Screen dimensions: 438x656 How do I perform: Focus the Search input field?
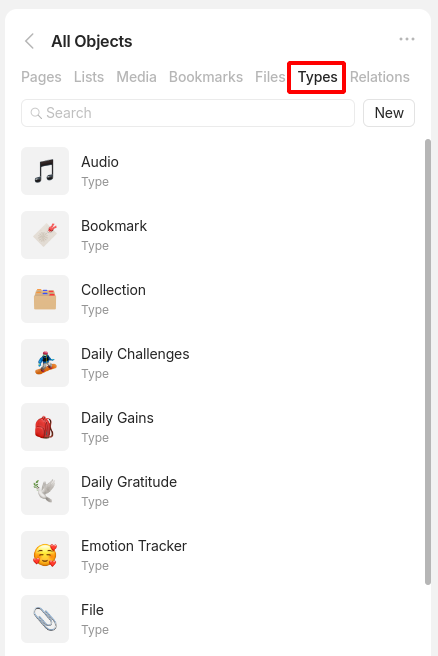coord(188,113)
